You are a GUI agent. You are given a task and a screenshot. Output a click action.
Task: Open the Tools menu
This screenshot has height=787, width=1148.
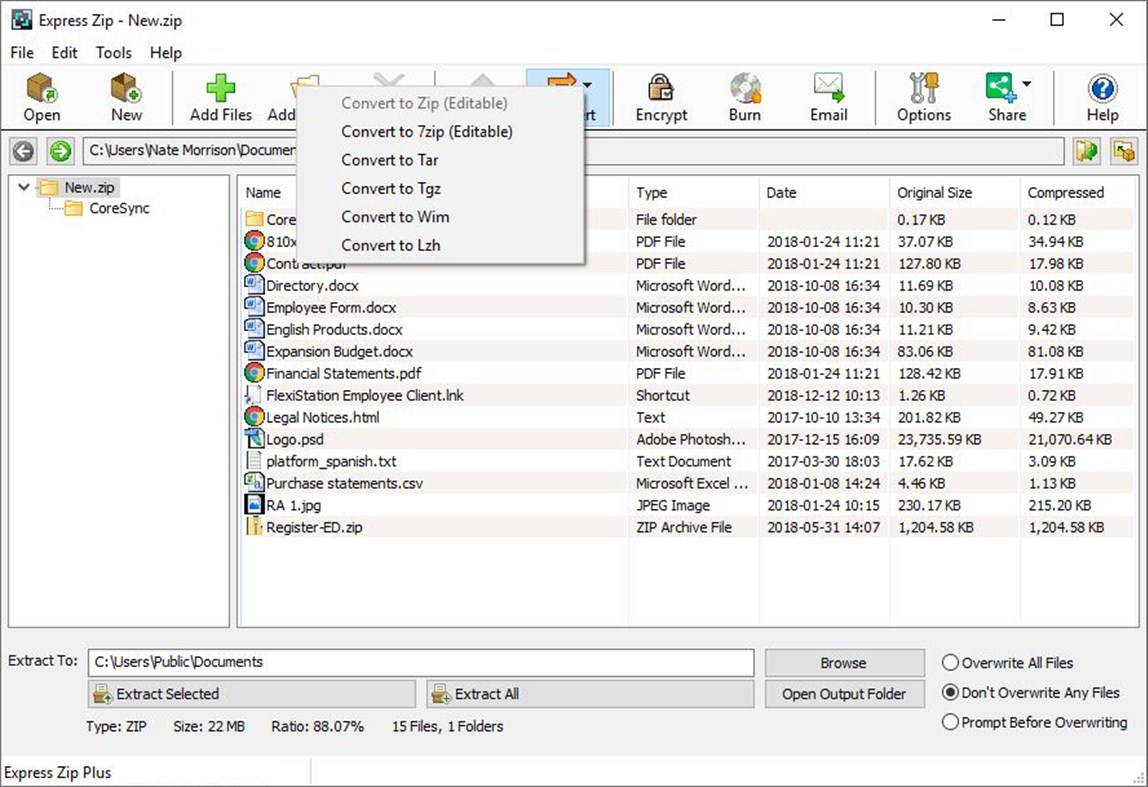click(x=113, y=53)
